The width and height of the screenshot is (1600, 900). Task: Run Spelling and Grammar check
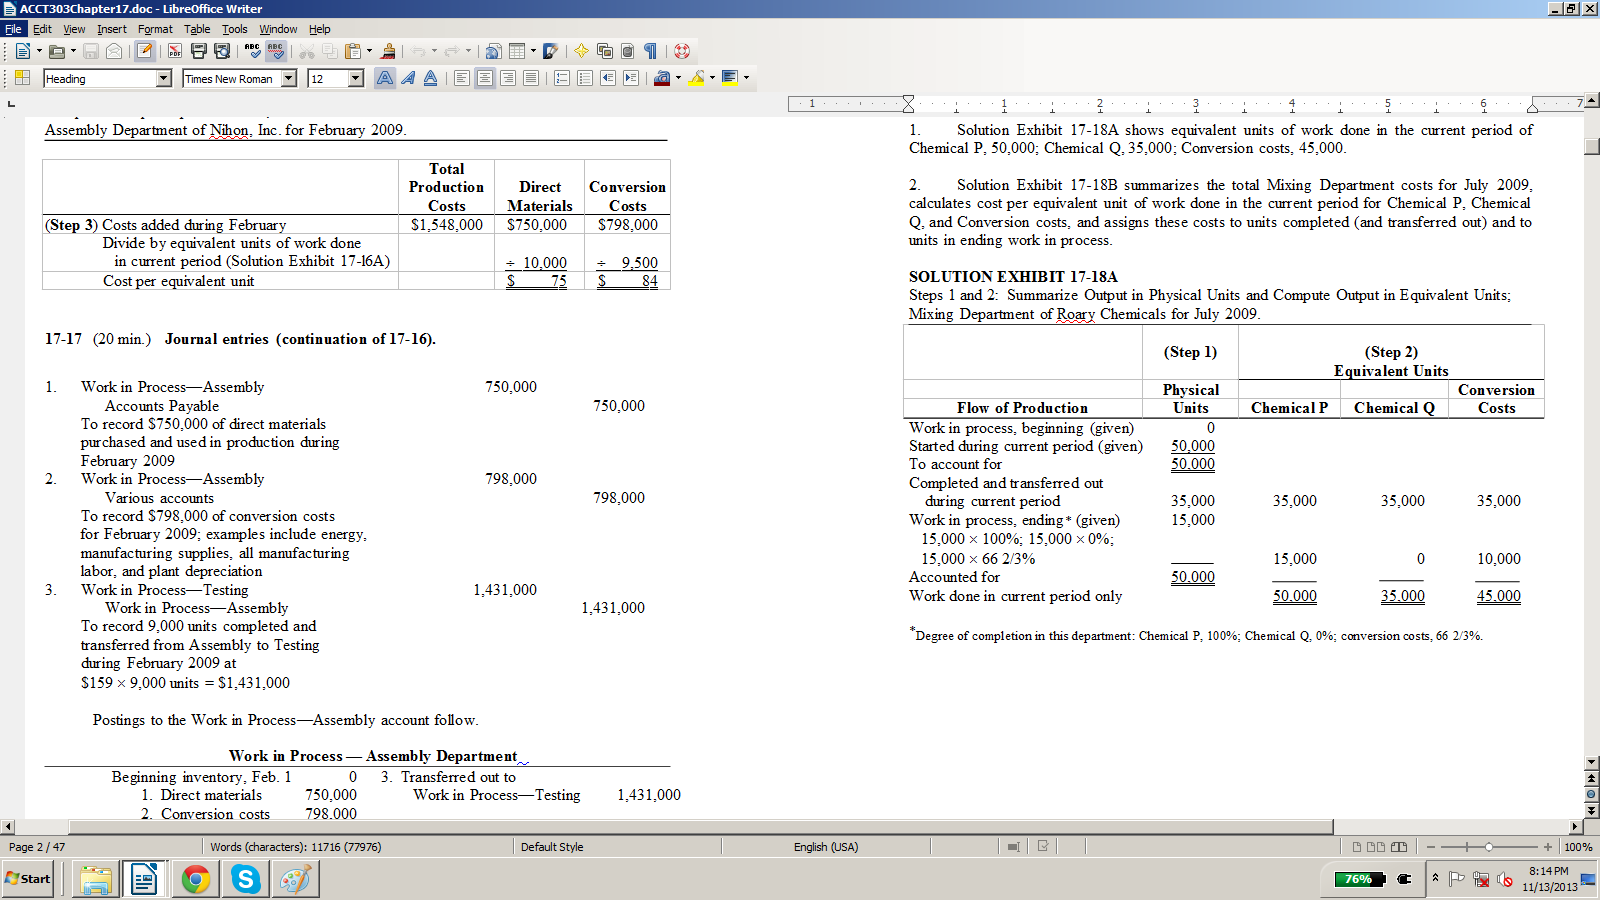pyautogui.click(x=252, y=51)
